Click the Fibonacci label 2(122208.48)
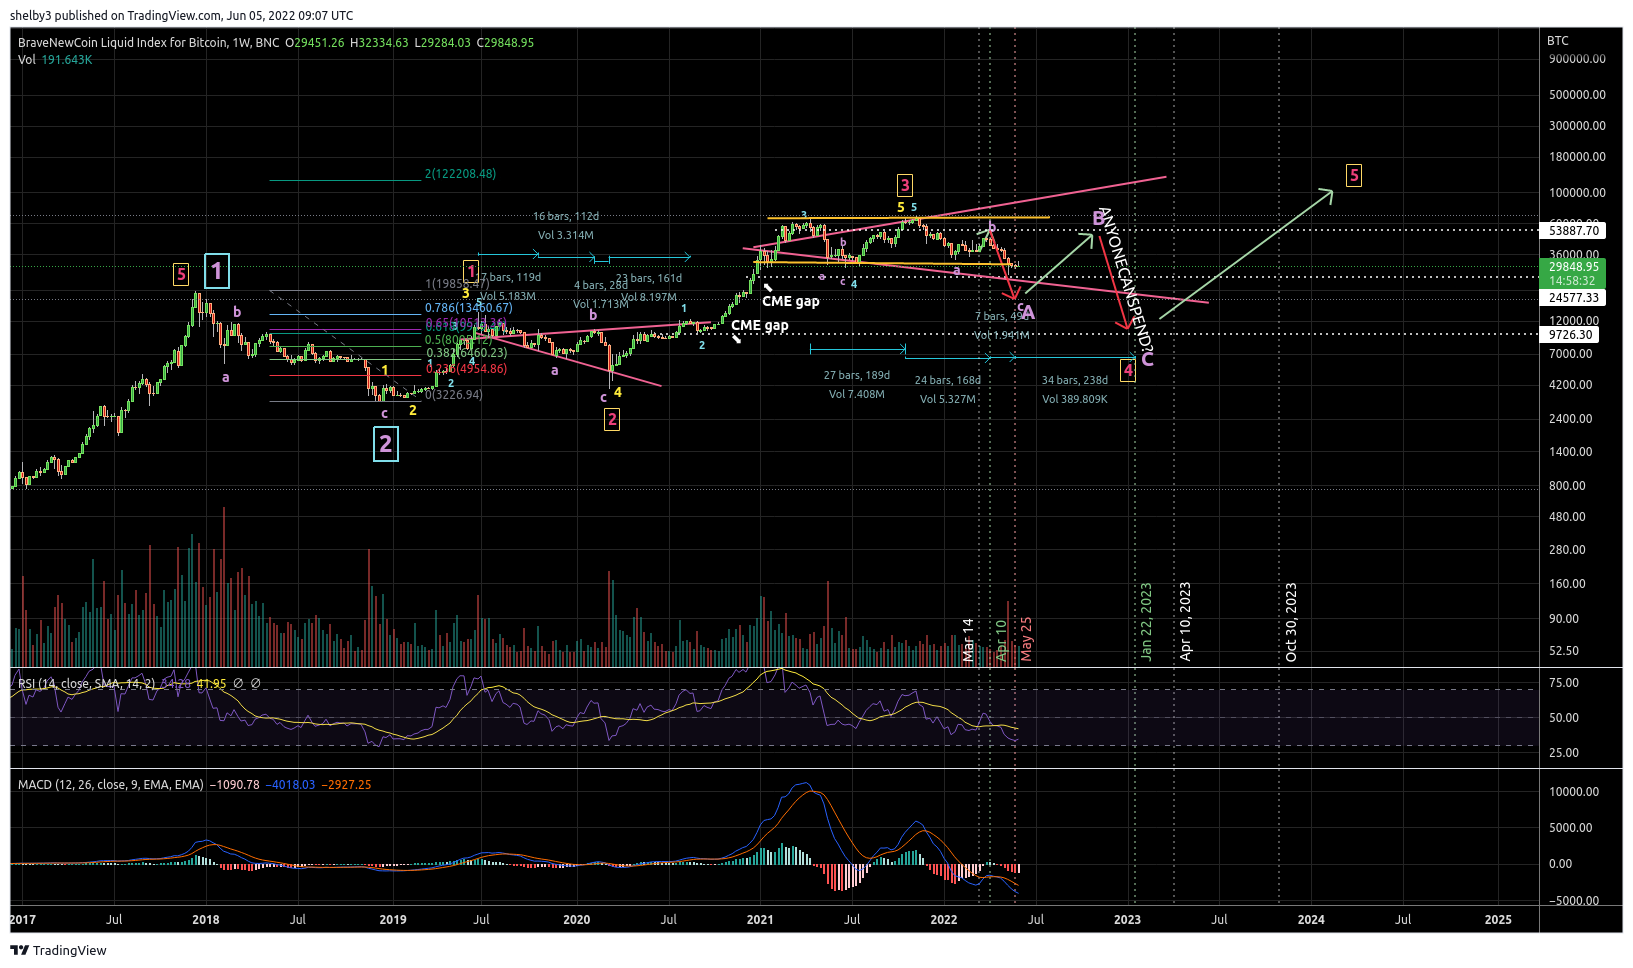The height and width of the screenshot is (968, 1633). tap(460, 174)
